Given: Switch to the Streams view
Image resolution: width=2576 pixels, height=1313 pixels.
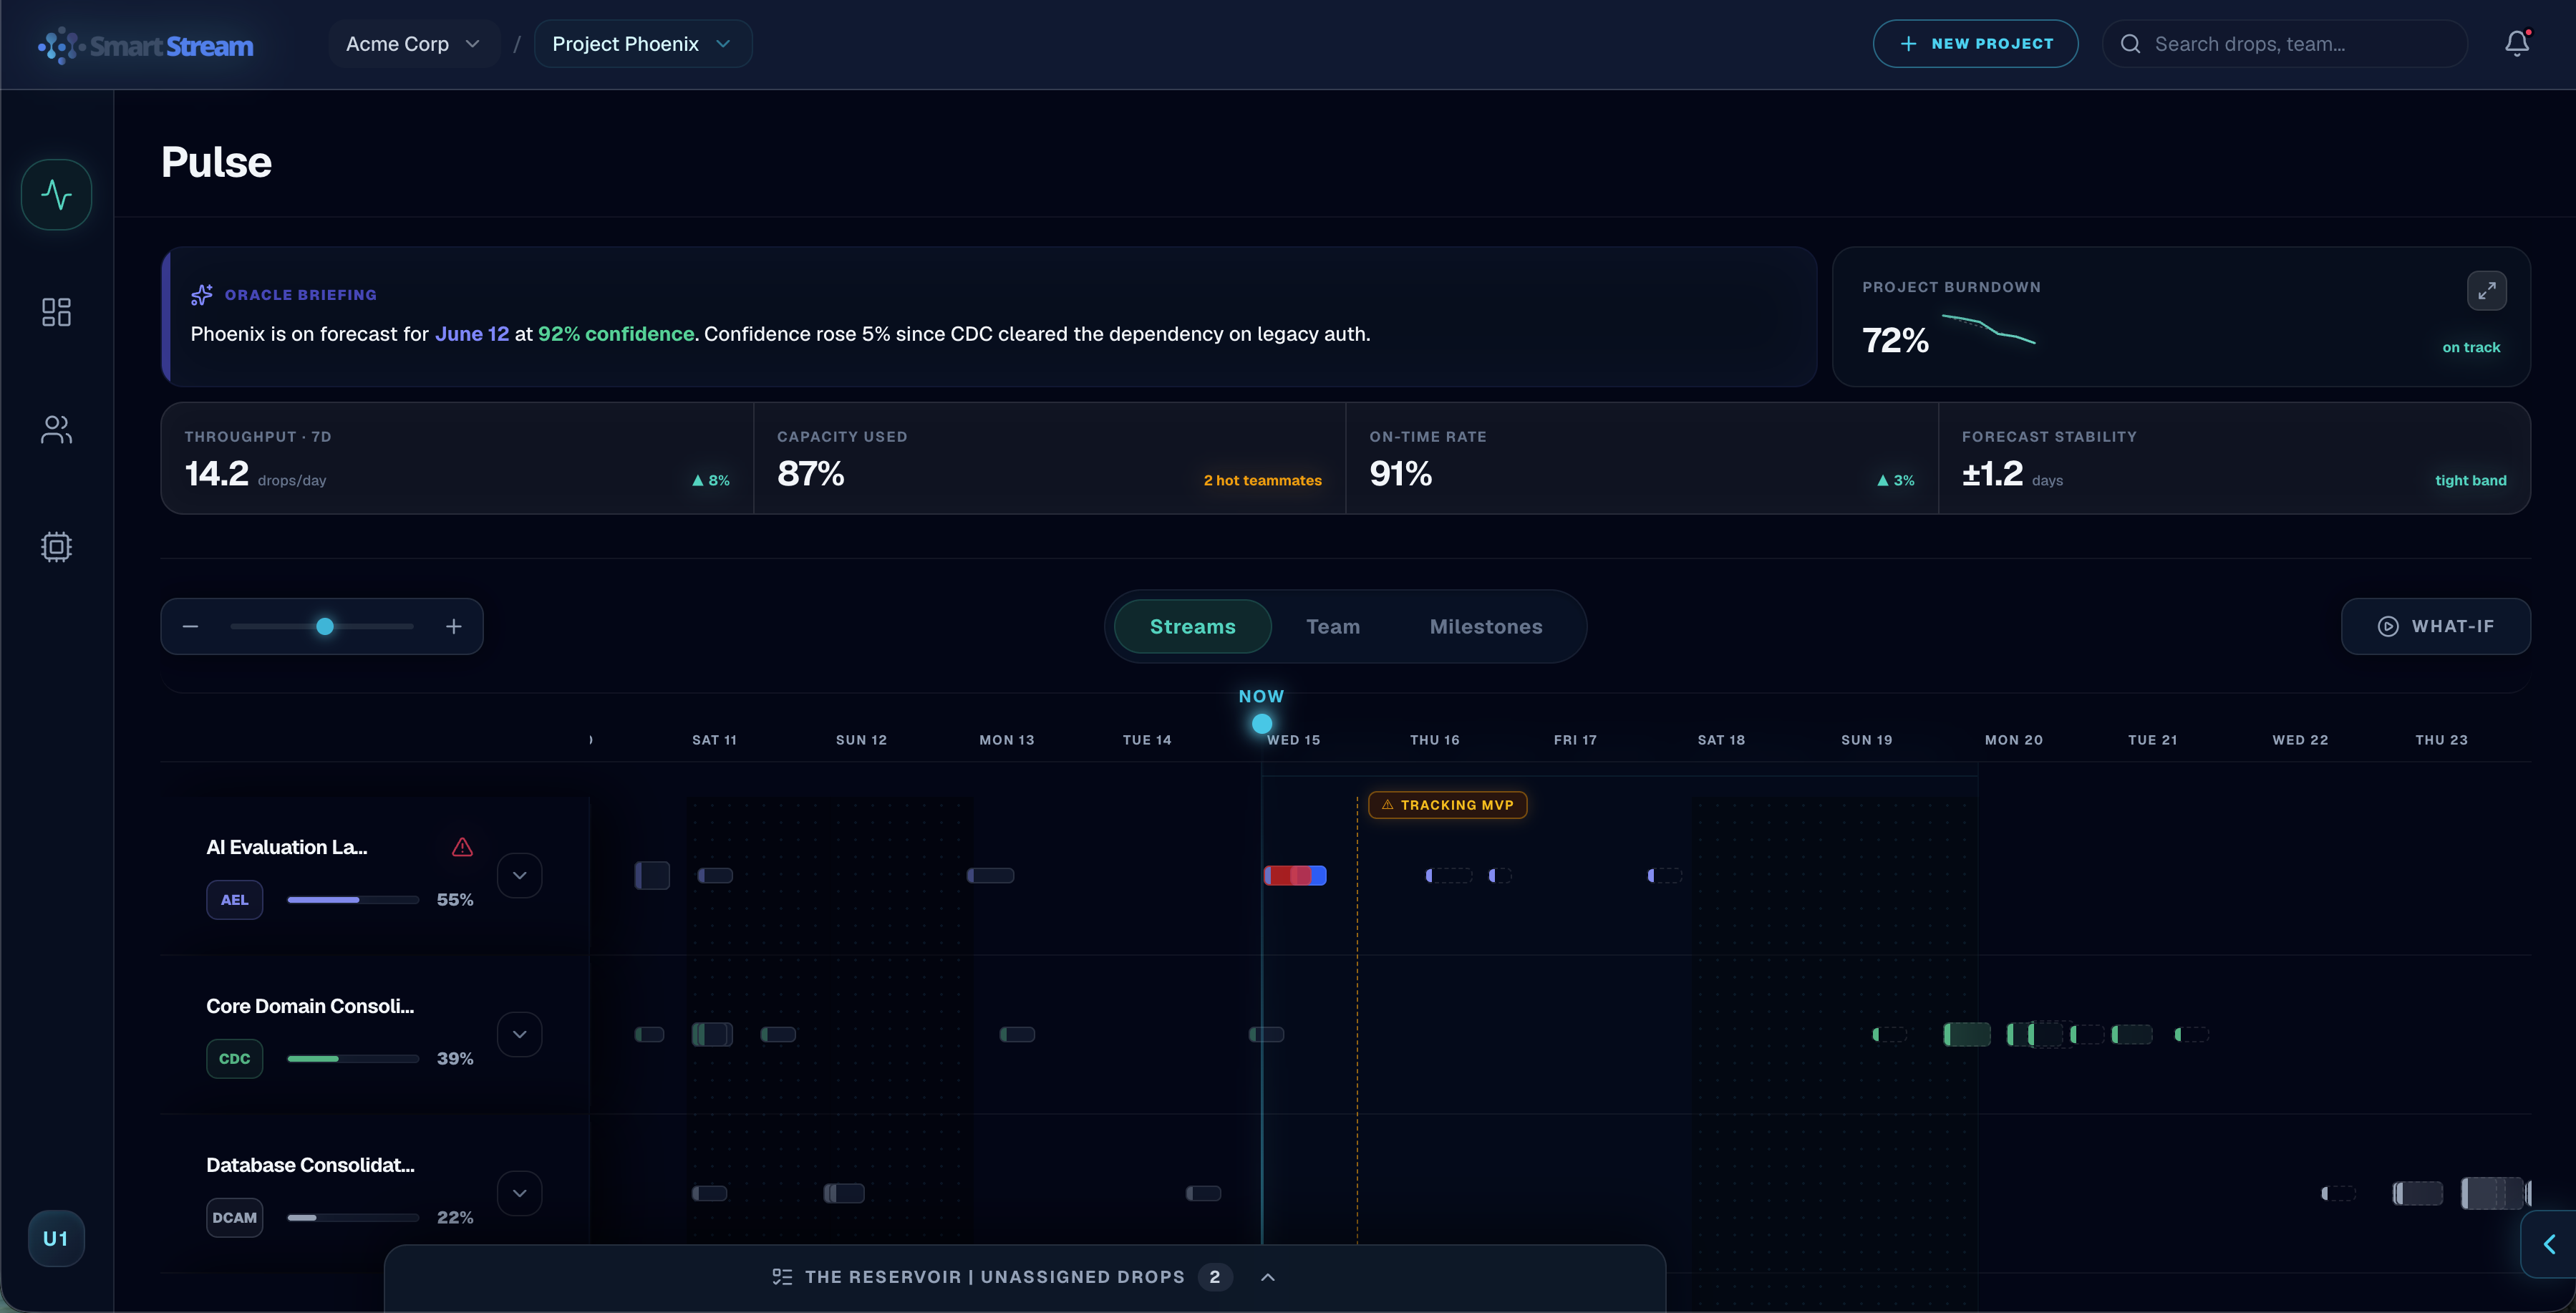Looking at the screenshot, I should [1192, 626].
